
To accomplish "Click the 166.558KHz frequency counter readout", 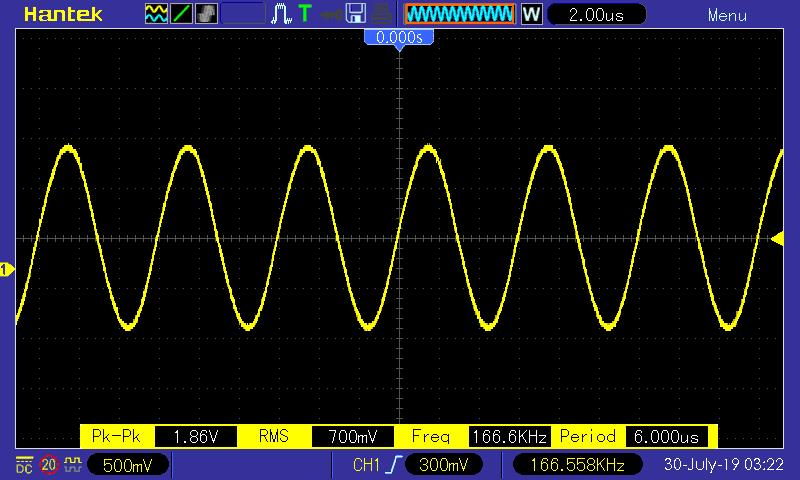I will click(578, 465).
